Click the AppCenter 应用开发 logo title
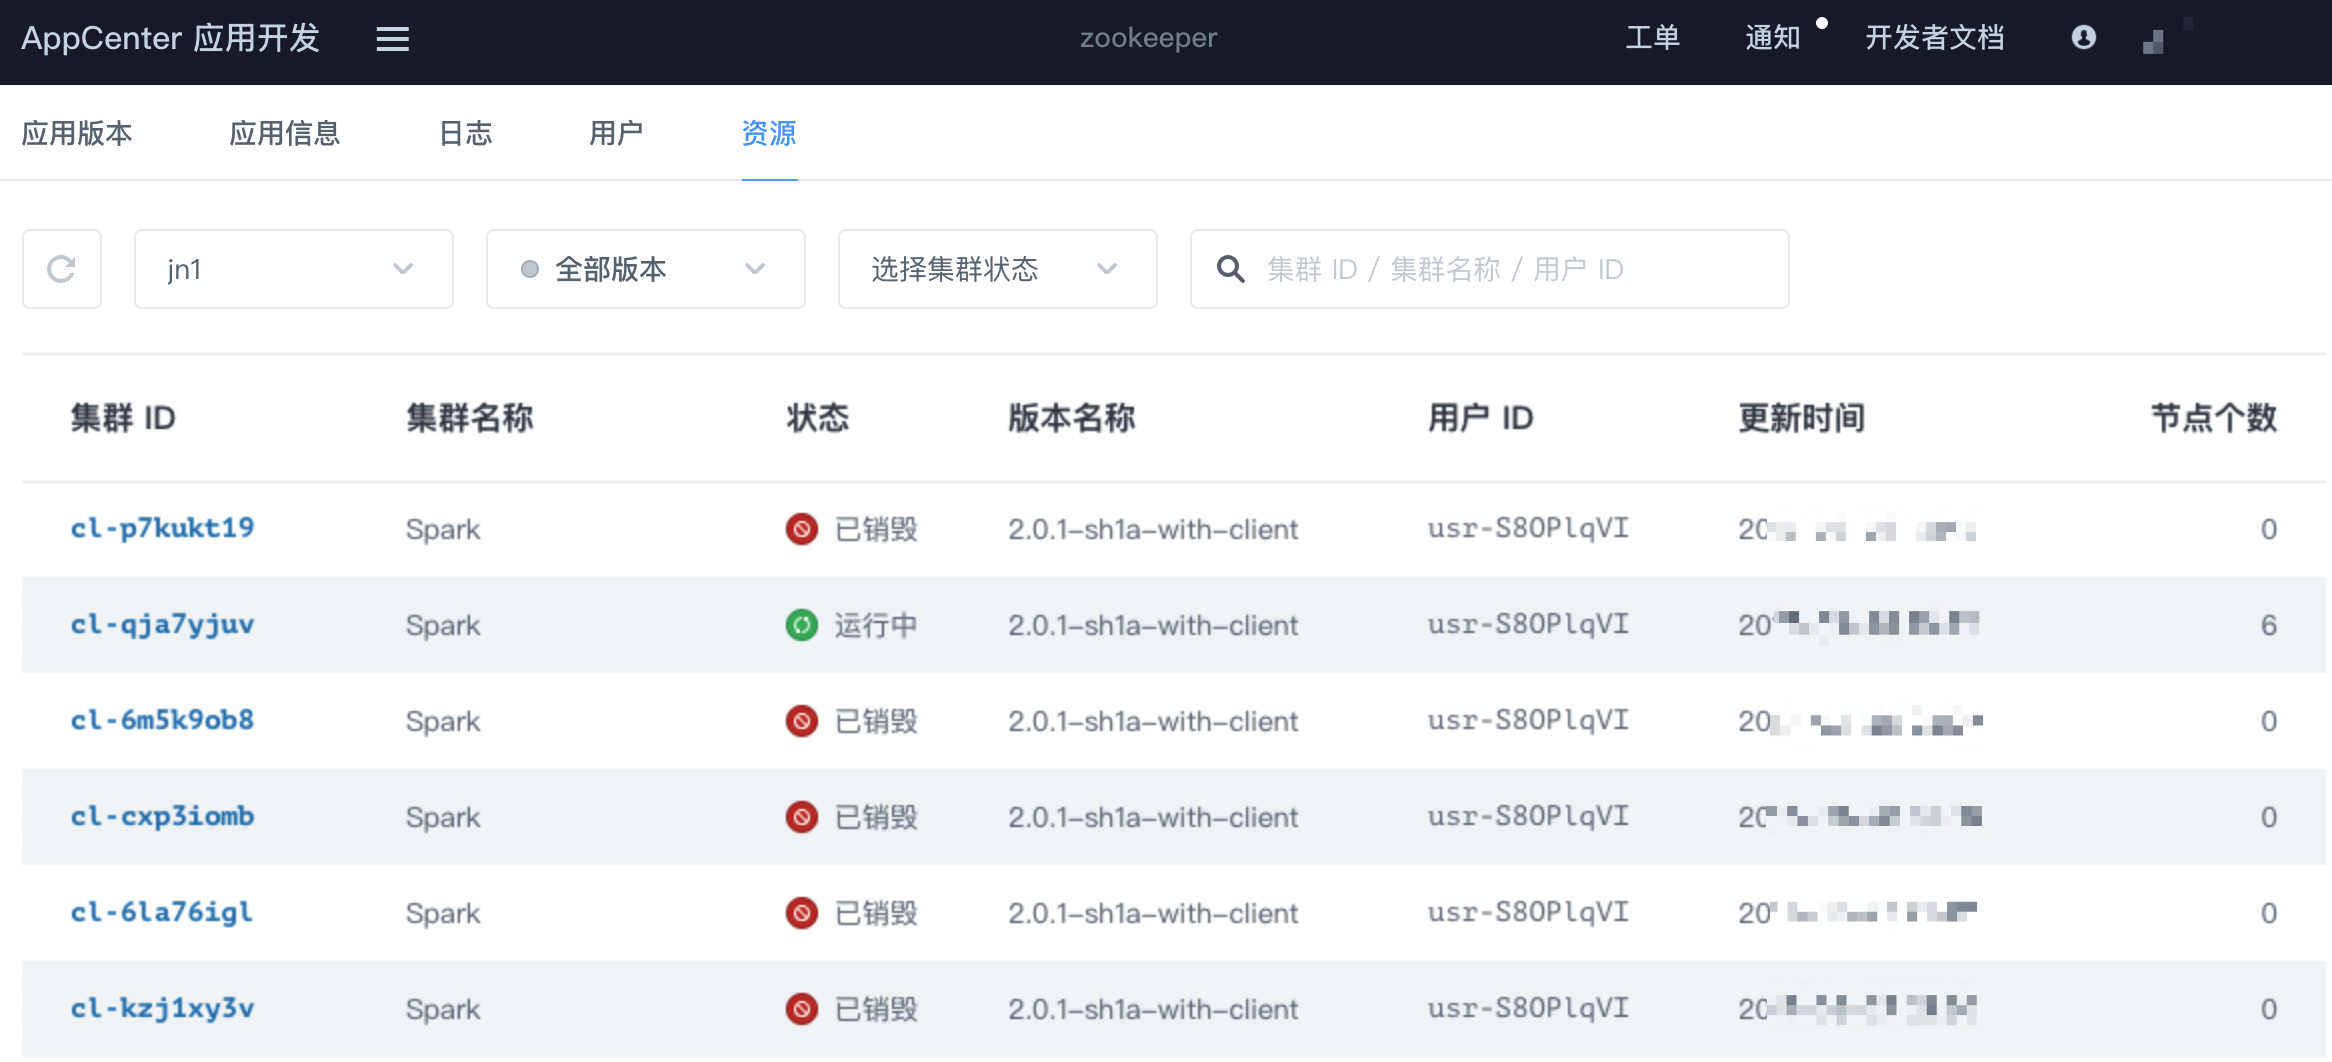The height and width of the screenshot is (1062, 2332). pyautogui.click(x=170, y=38)
